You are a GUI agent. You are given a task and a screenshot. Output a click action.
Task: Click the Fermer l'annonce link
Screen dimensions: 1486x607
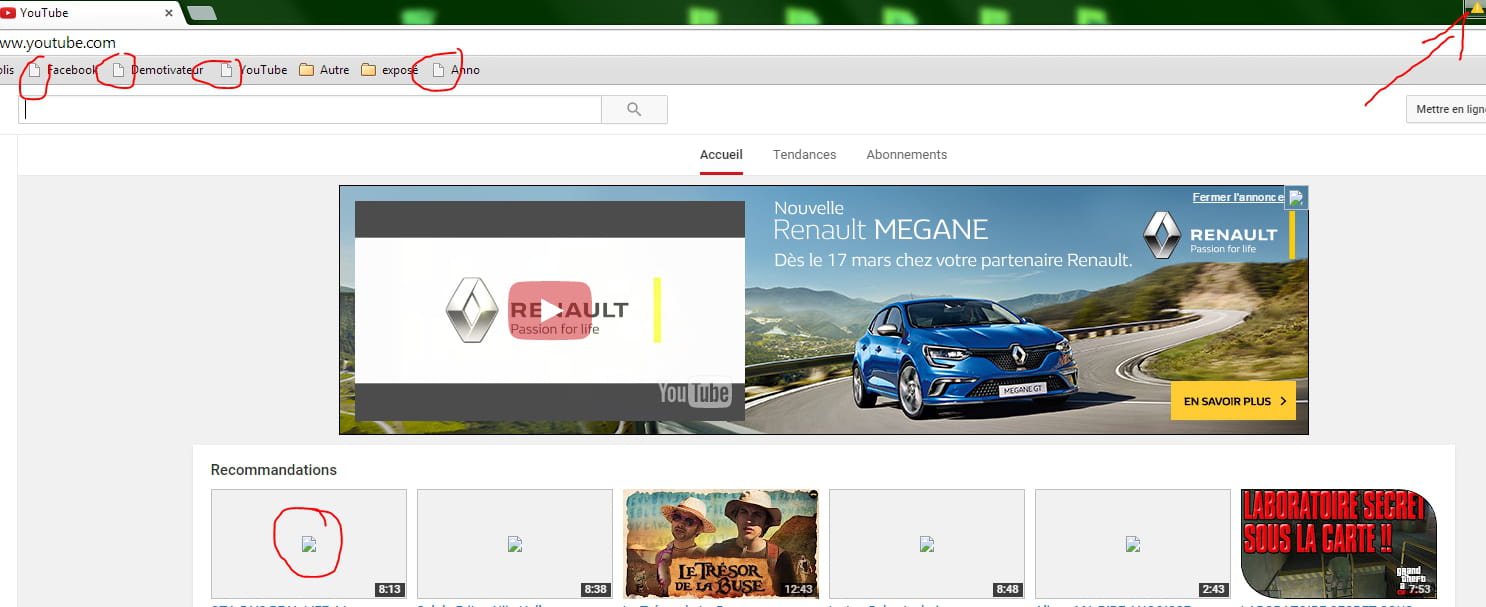1238,198
